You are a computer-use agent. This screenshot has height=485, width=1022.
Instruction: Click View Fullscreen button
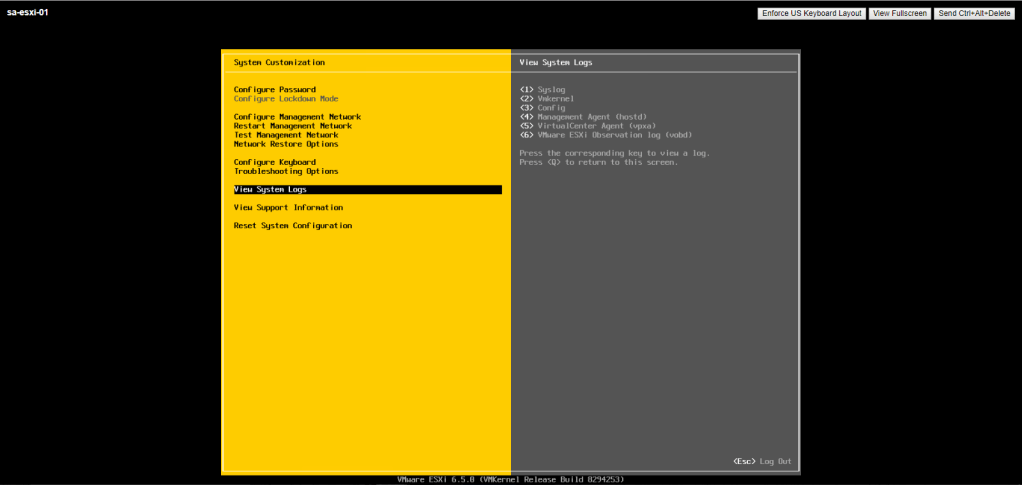point(898,13)
